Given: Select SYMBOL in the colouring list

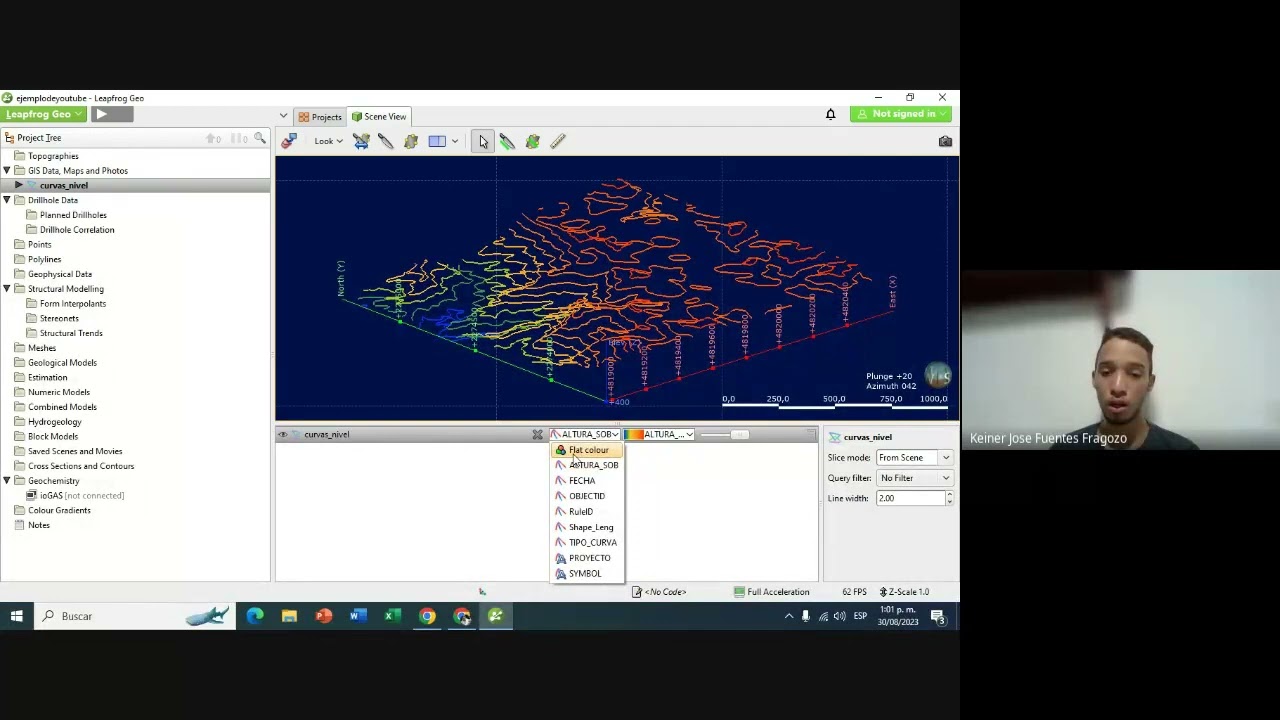Looking at the screenshot, I should click(x=587, y=574).
